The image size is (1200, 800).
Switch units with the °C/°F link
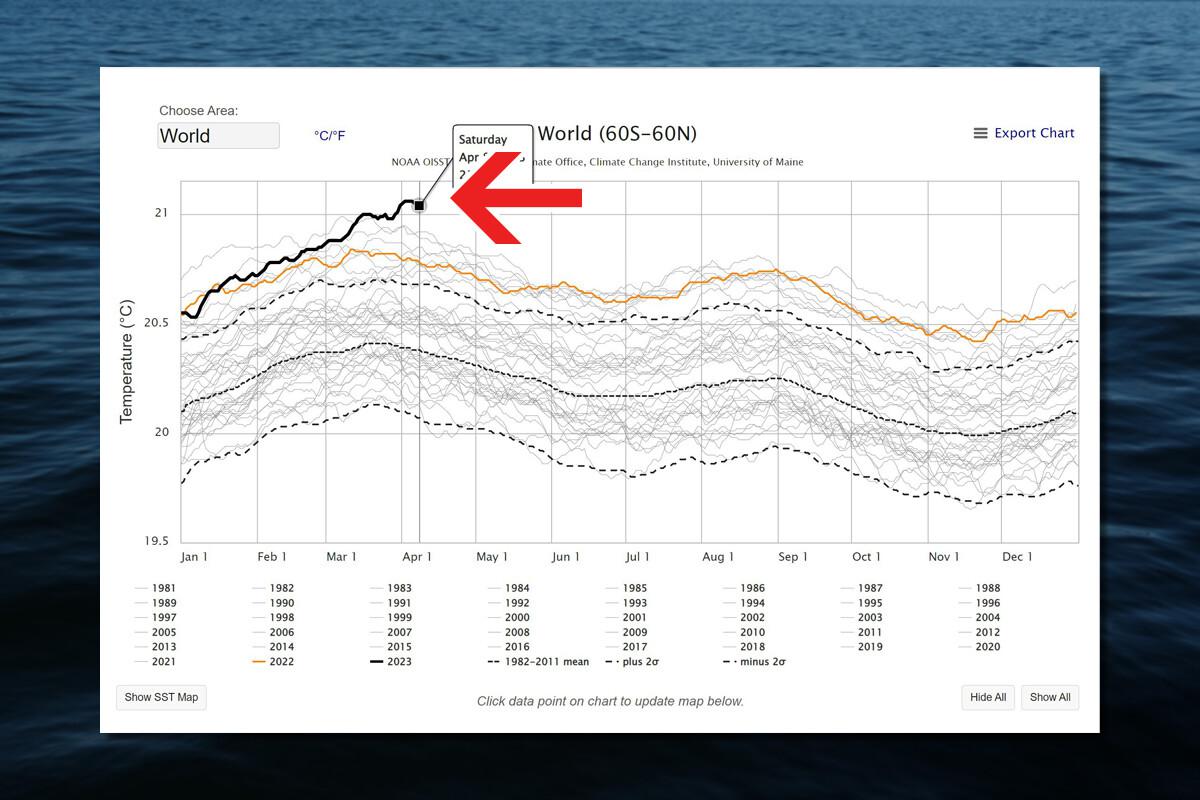[329, 136]
